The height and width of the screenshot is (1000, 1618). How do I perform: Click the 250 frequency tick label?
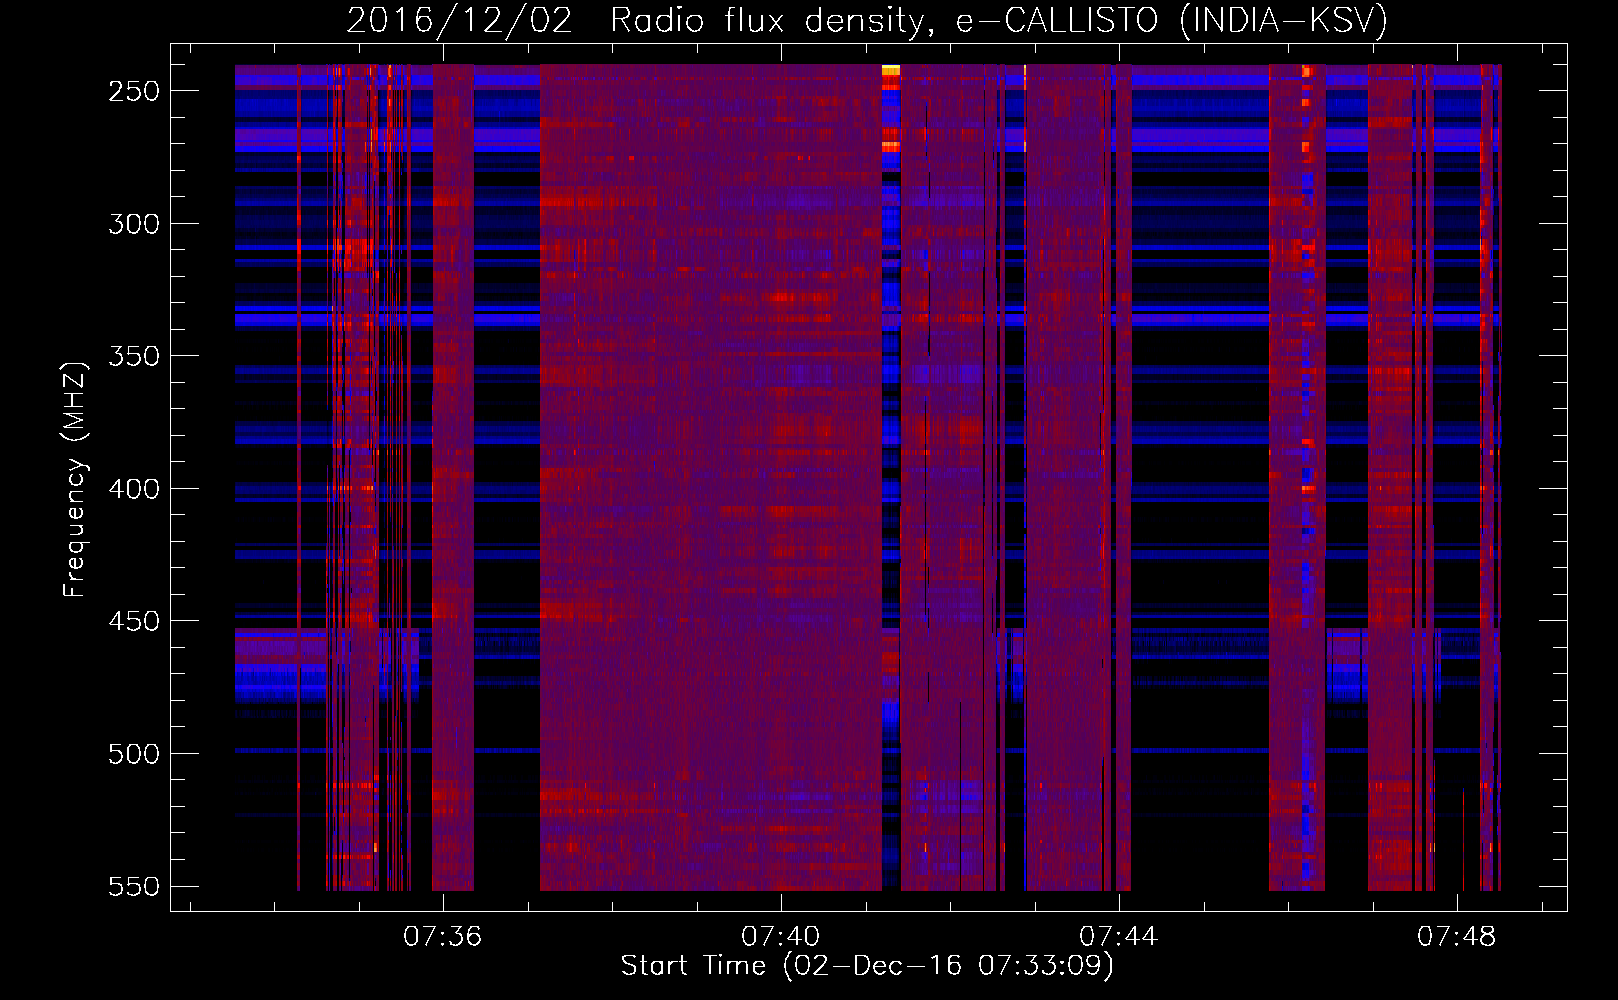134,91
